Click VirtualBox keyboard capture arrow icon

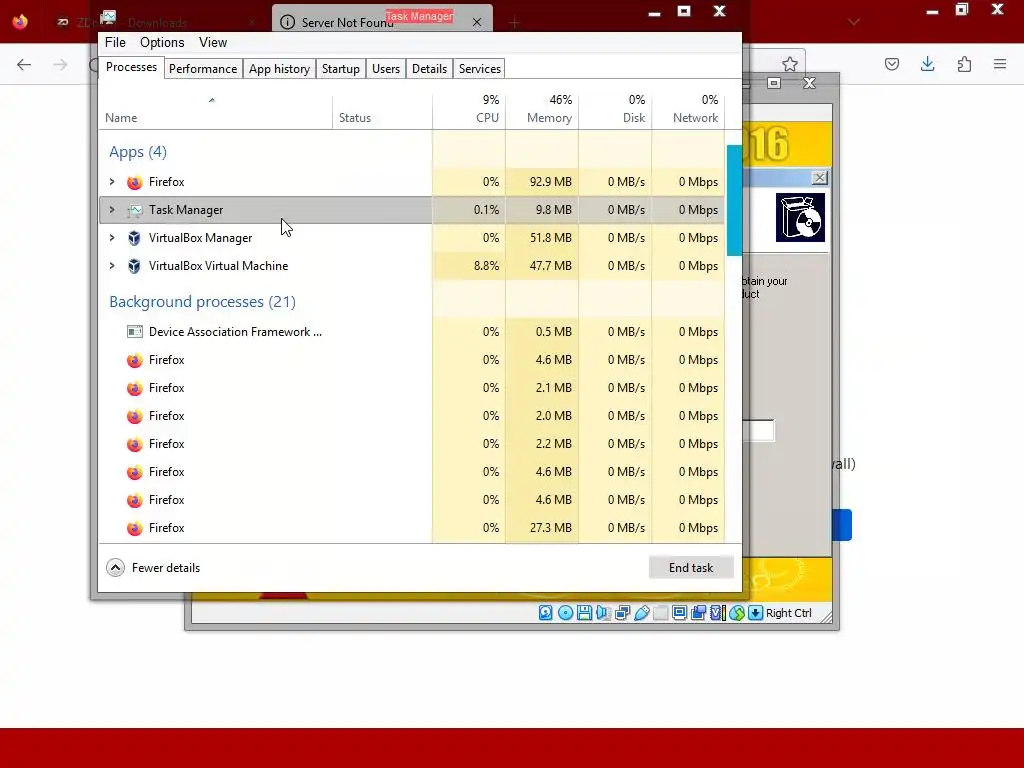tap(756, 613)
